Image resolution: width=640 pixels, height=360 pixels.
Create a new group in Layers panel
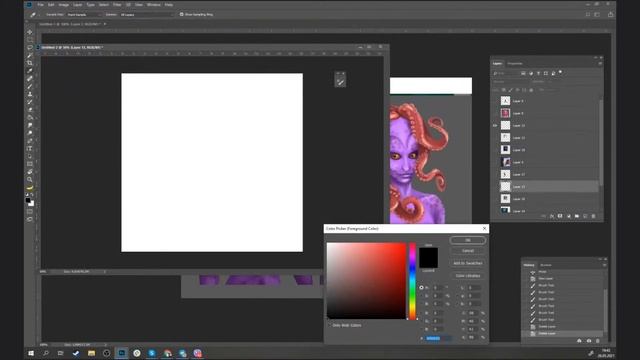[577, 216]
